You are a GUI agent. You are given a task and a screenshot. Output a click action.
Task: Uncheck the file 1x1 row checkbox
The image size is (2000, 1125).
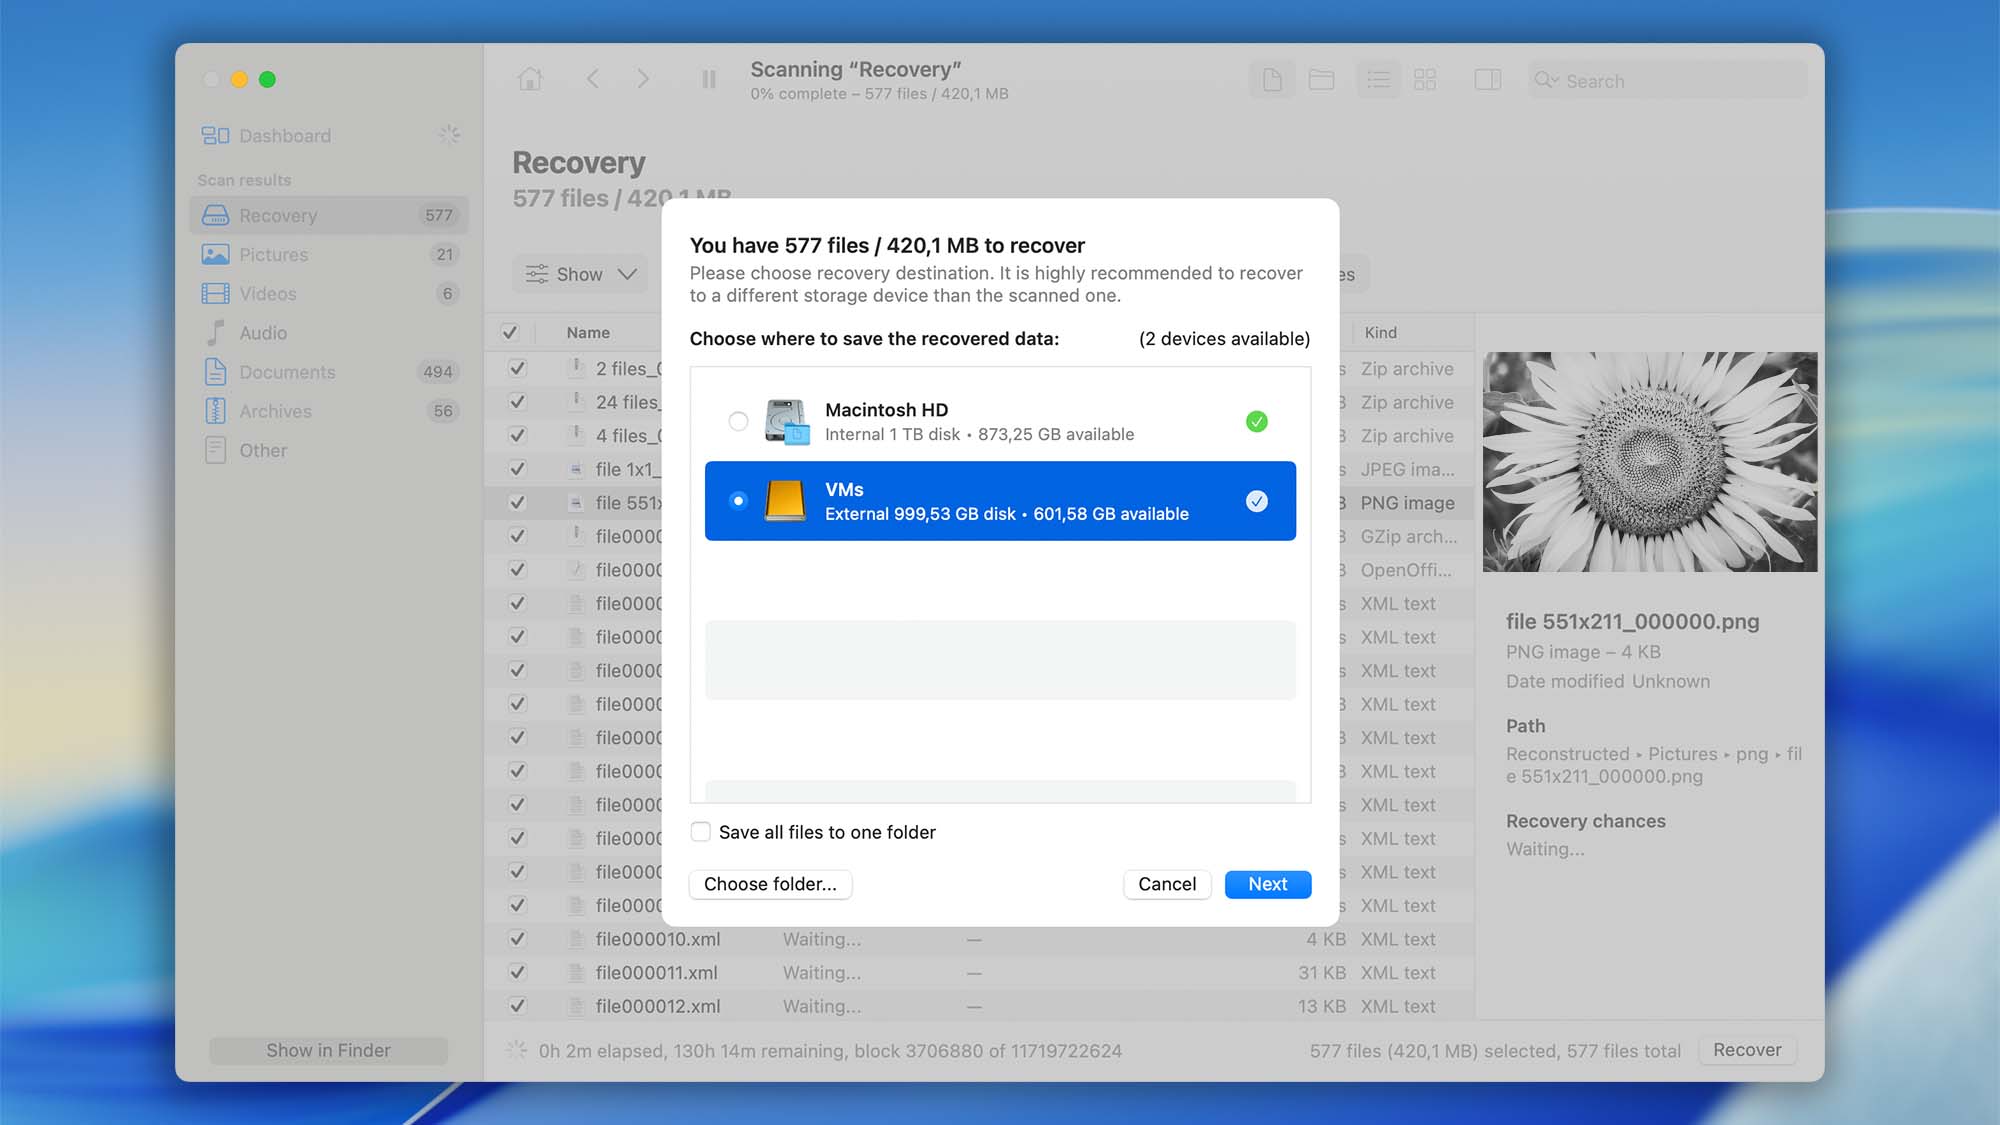pos(517,469)
